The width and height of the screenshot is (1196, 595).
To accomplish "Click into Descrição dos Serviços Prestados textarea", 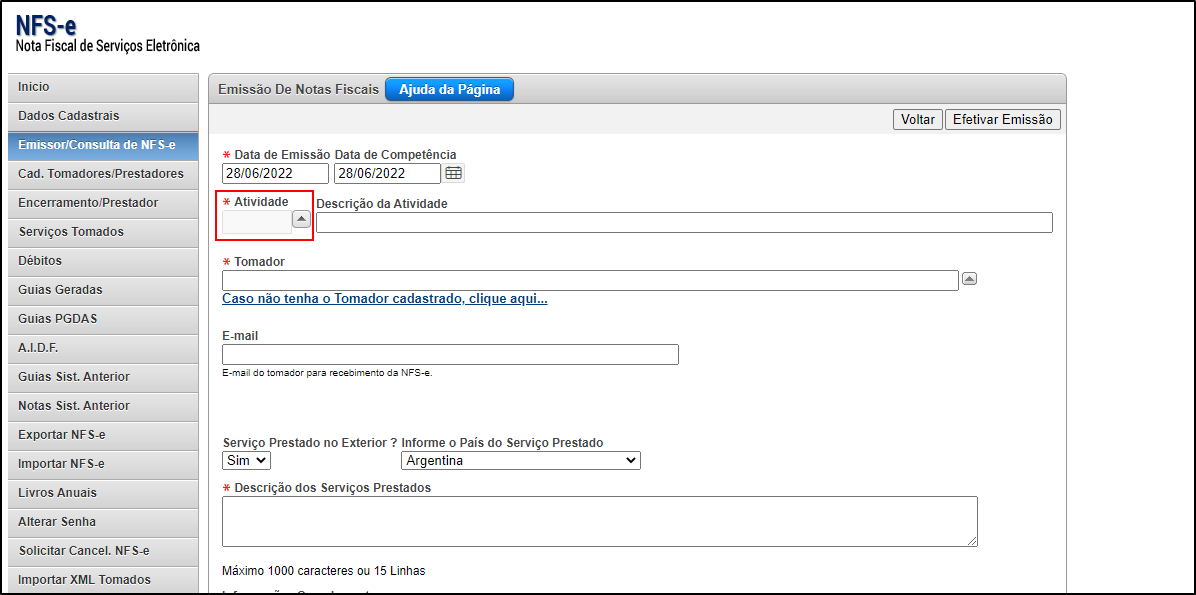I will pos(599,521).
